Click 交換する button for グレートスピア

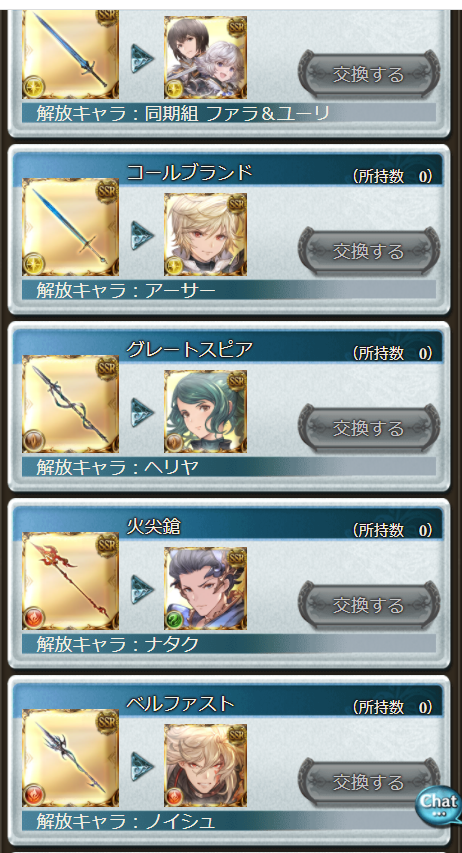click(369, 428)
